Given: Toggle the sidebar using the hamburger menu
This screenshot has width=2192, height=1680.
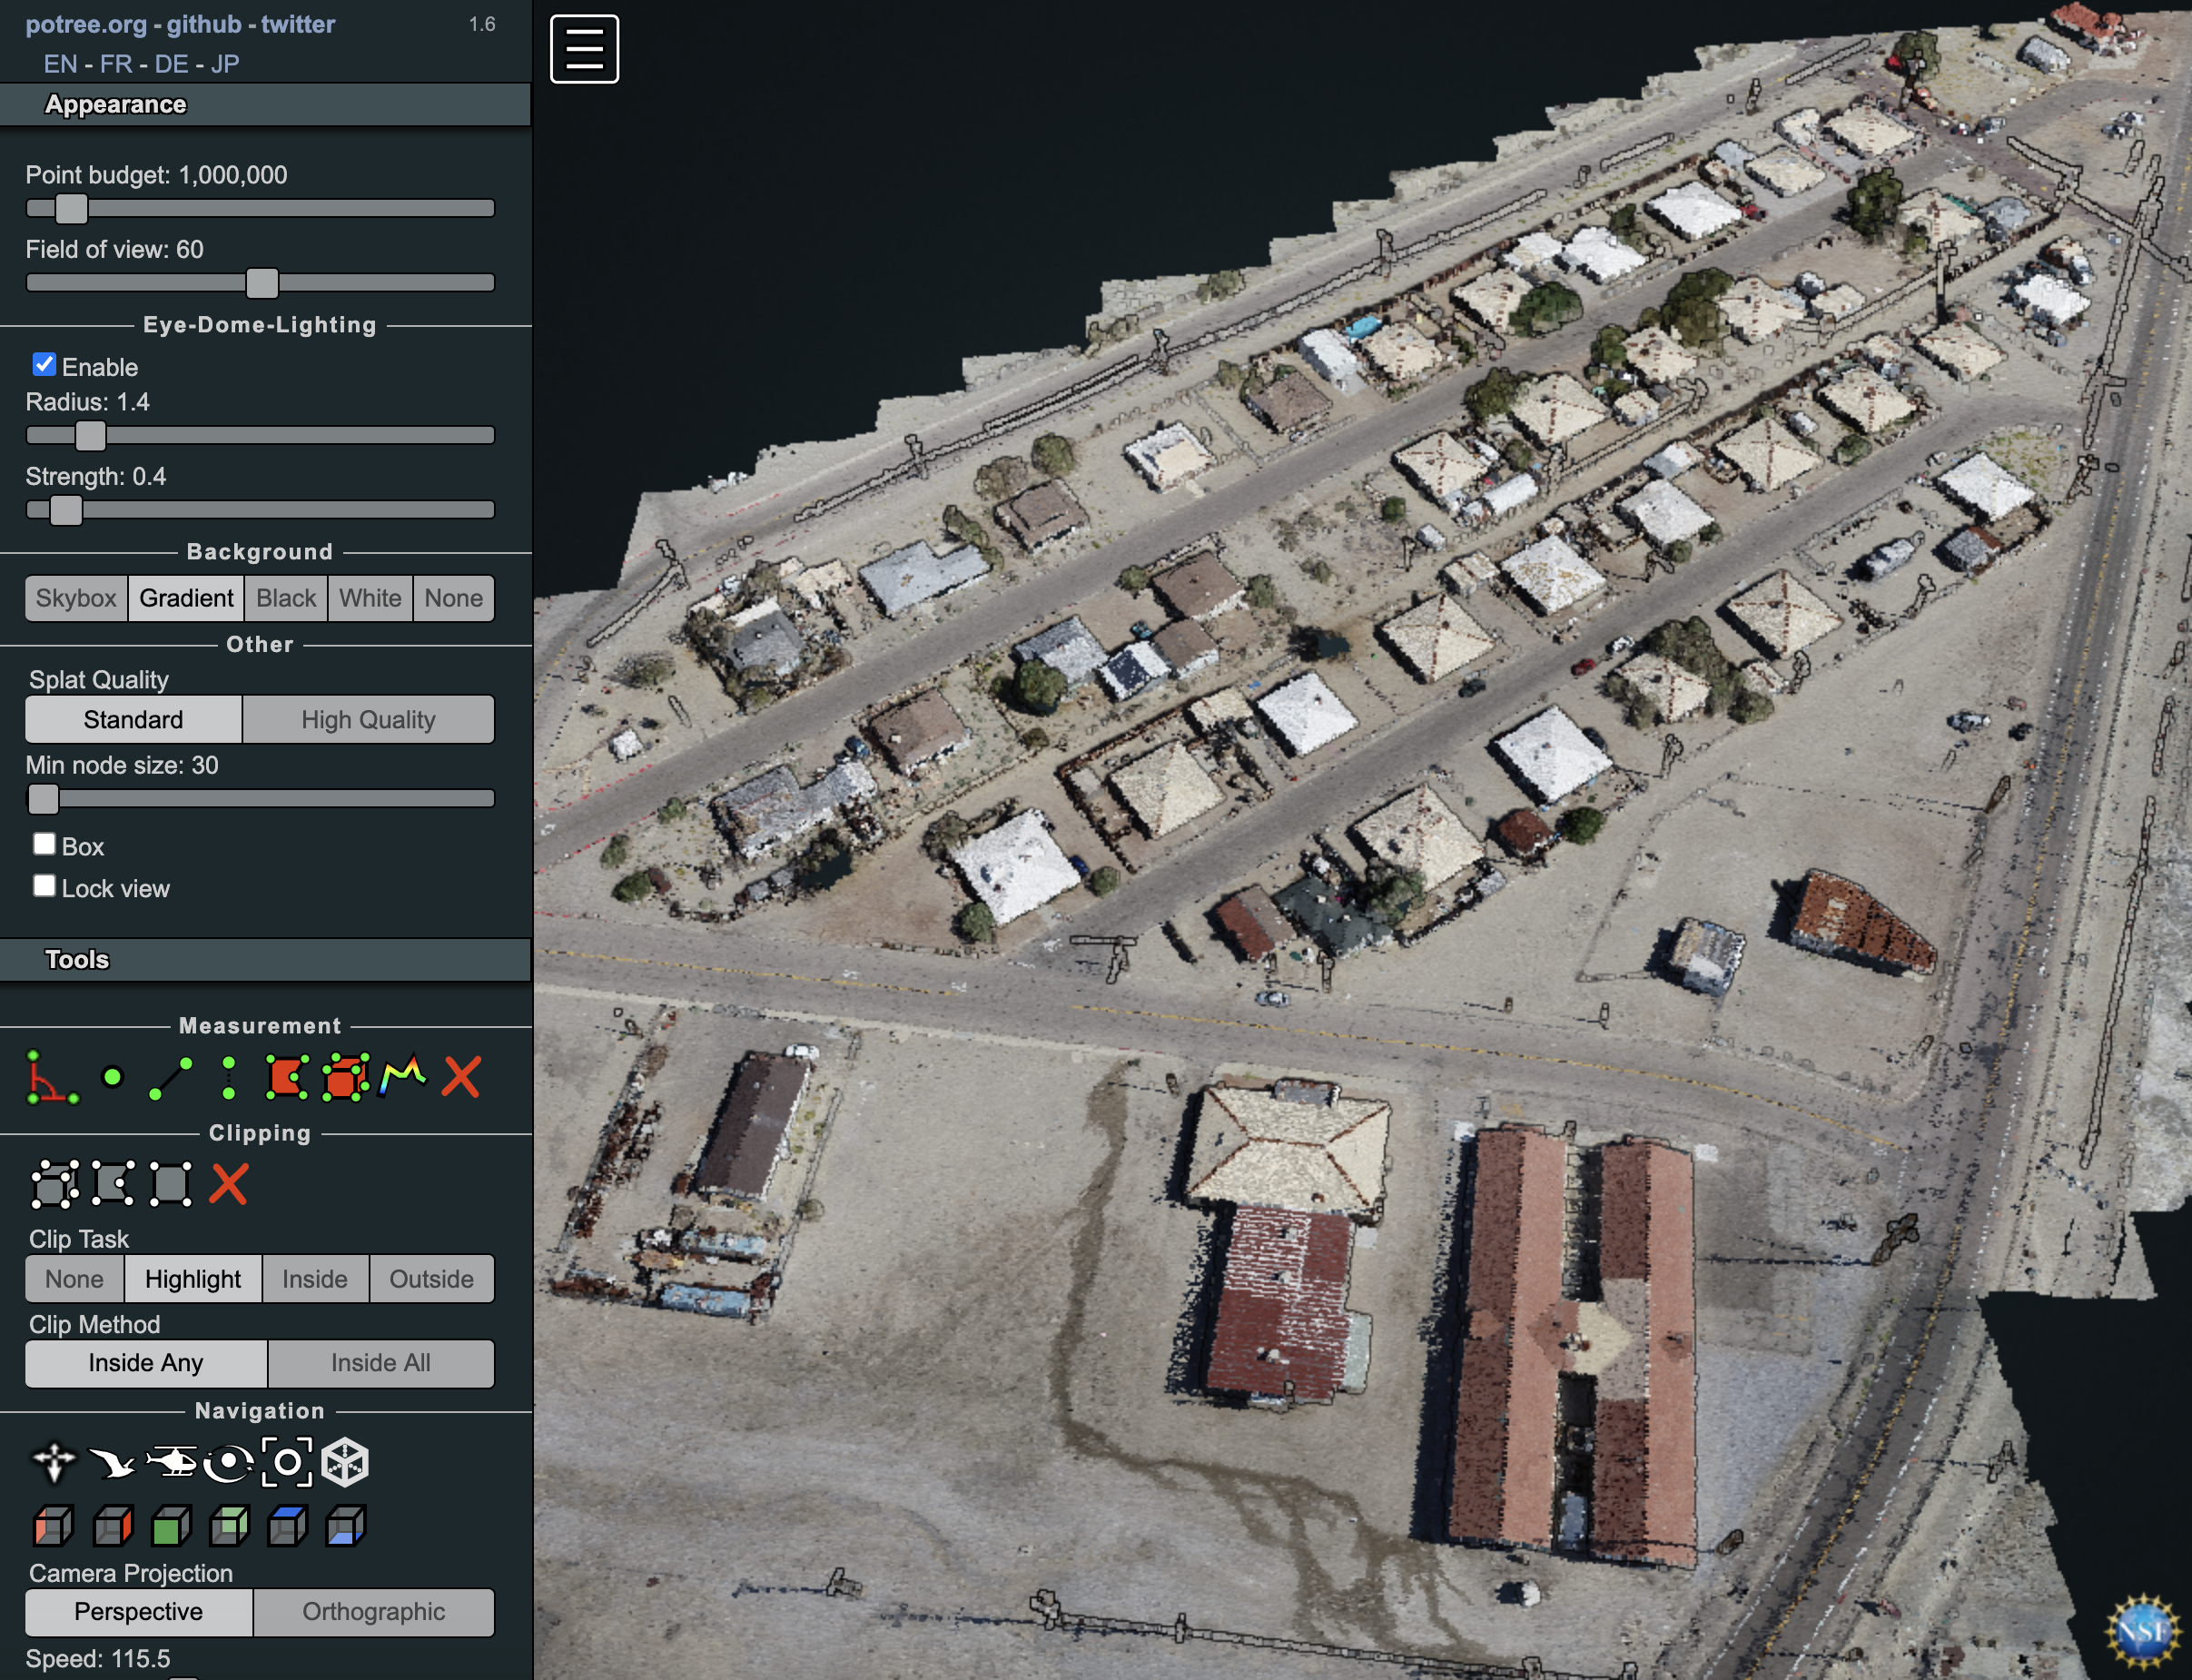Looking at the screenshot, I should (584, 49).
